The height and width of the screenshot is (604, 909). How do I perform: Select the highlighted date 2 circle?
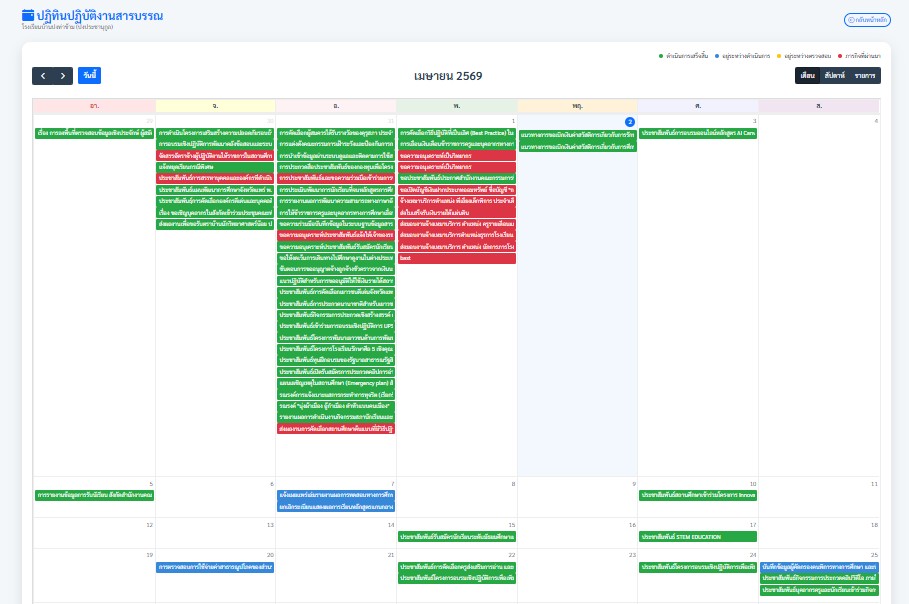[x=630, y=121]
